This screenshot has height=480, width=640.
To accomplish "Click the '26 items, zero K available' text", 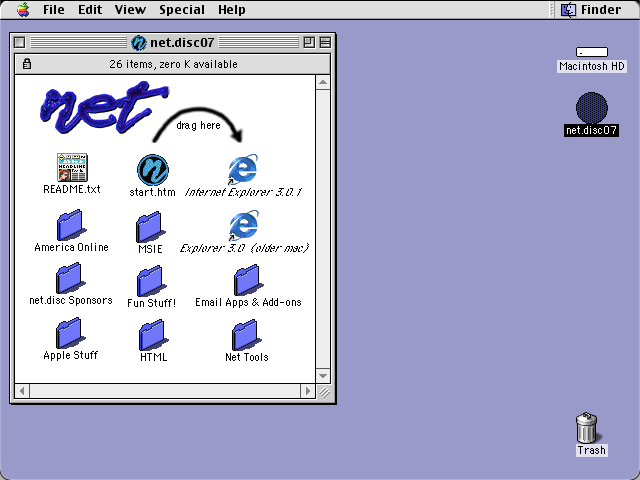I will coord(173,64).
